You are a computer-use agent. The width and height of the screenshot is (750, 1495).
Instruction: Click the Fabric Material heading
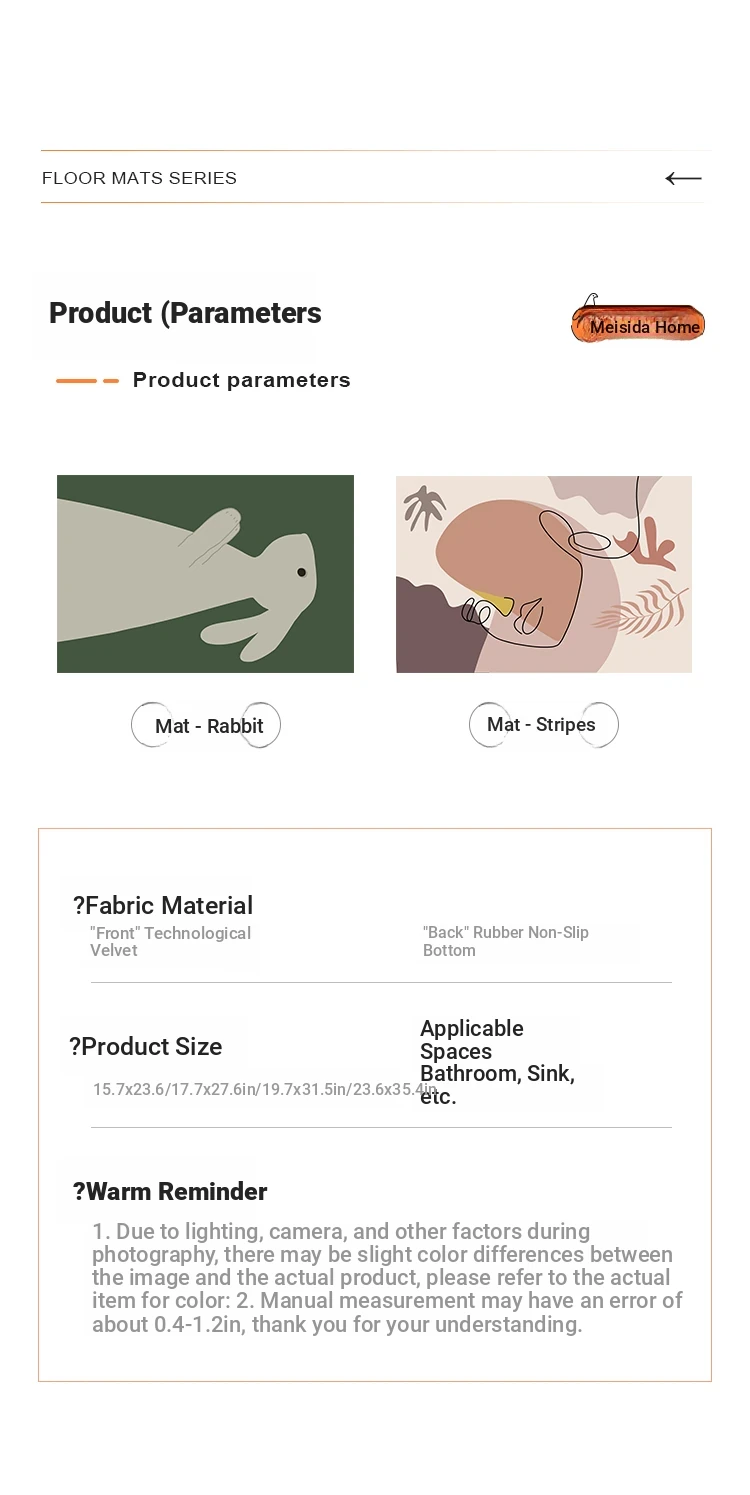(163, 905)
